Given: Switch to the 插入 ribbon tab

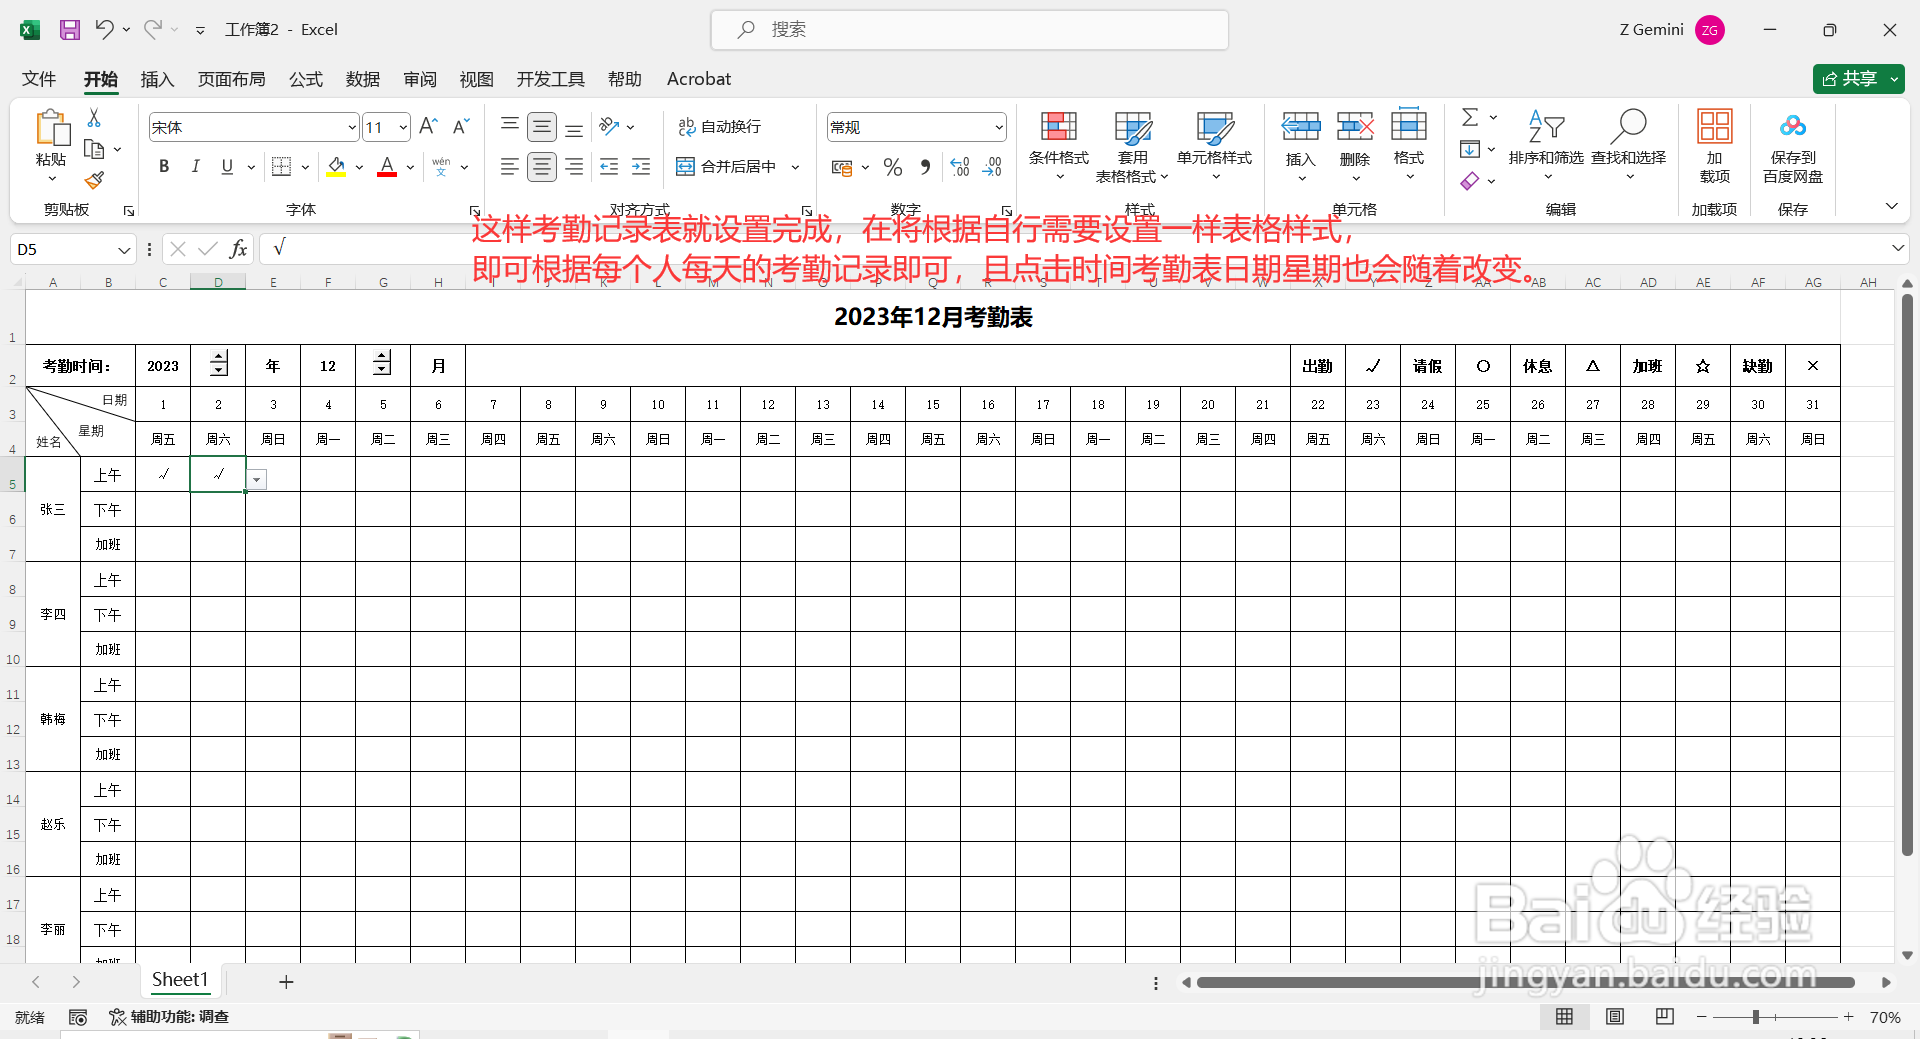Looking at the screenshot, I should click(x=156, y=79).
